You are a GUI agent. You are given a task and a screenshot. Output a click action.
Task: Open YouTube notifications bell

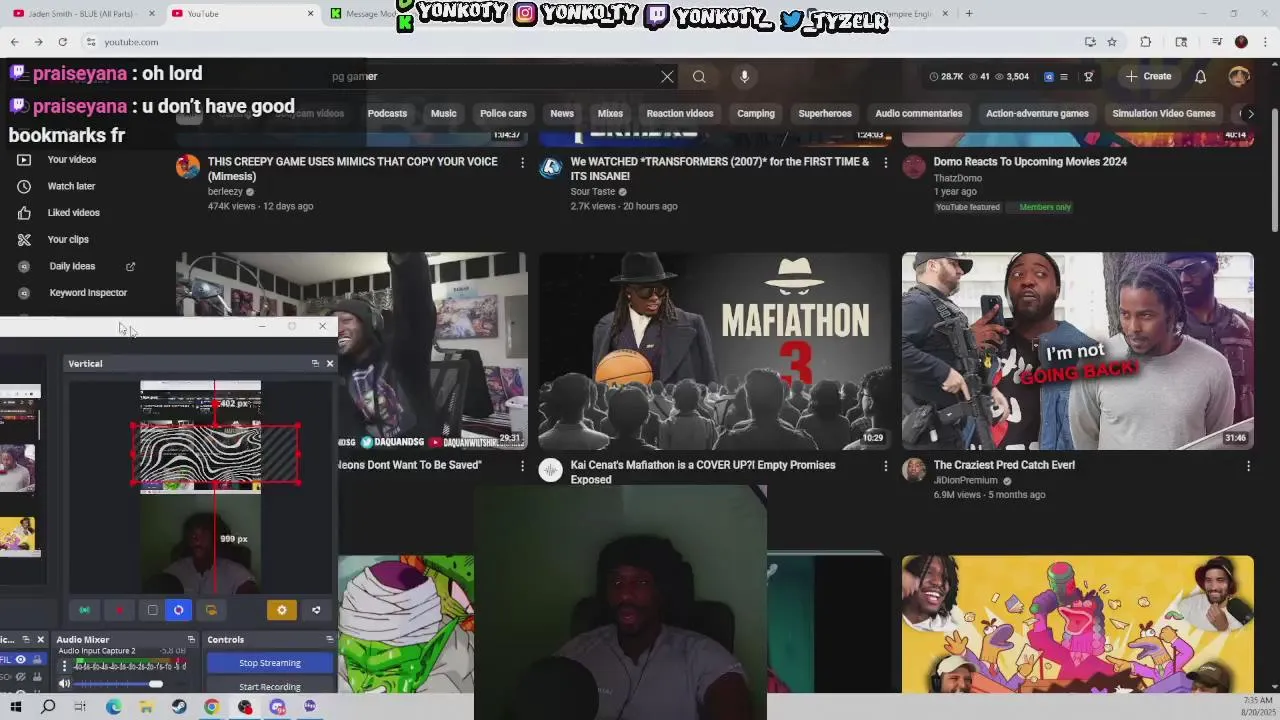pos(1200,76)
